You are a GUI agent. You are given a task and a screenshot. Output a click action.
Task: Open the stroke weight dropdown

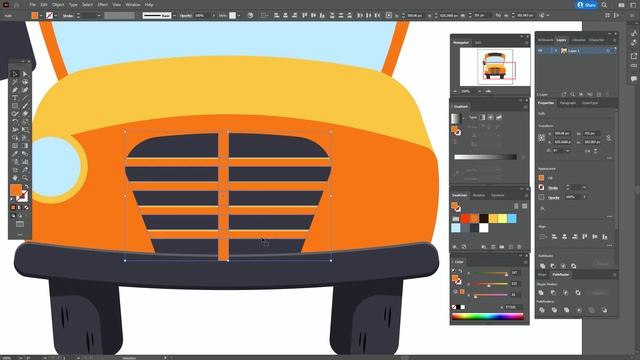coord(98,16)
